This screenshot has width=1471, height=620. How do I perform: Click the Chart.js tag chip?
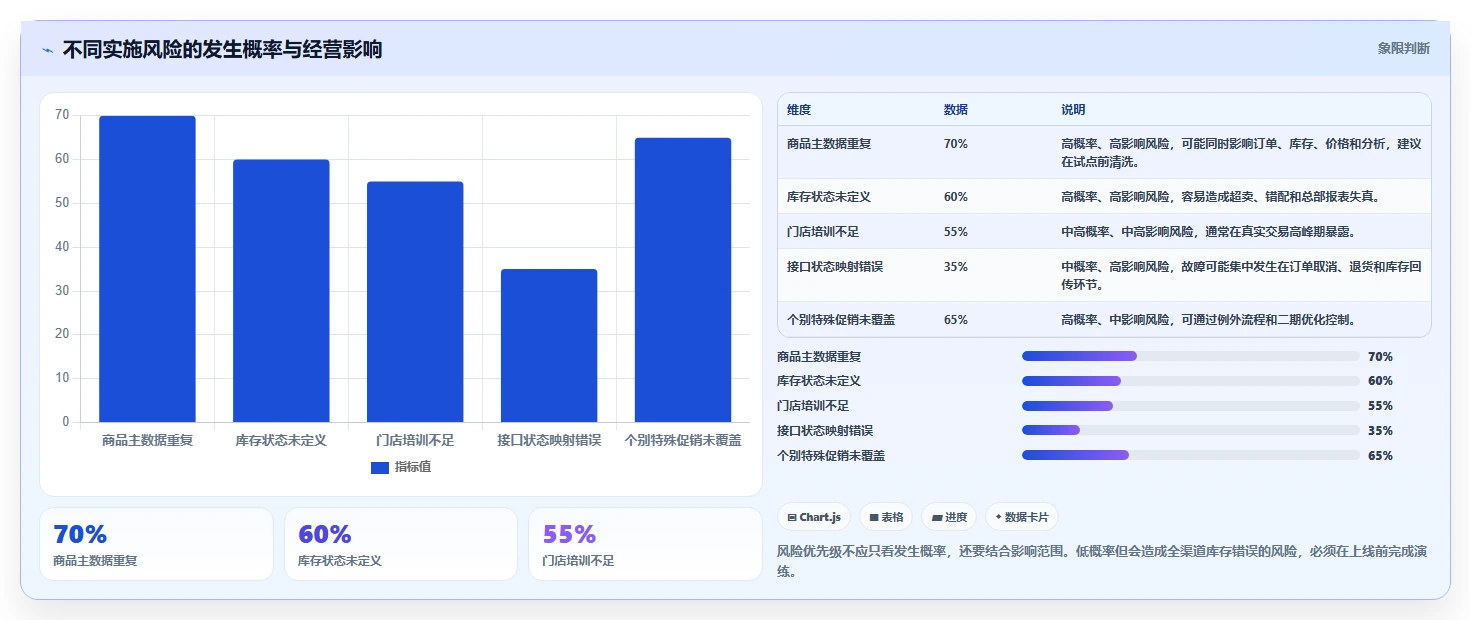(x=814, y=517)
